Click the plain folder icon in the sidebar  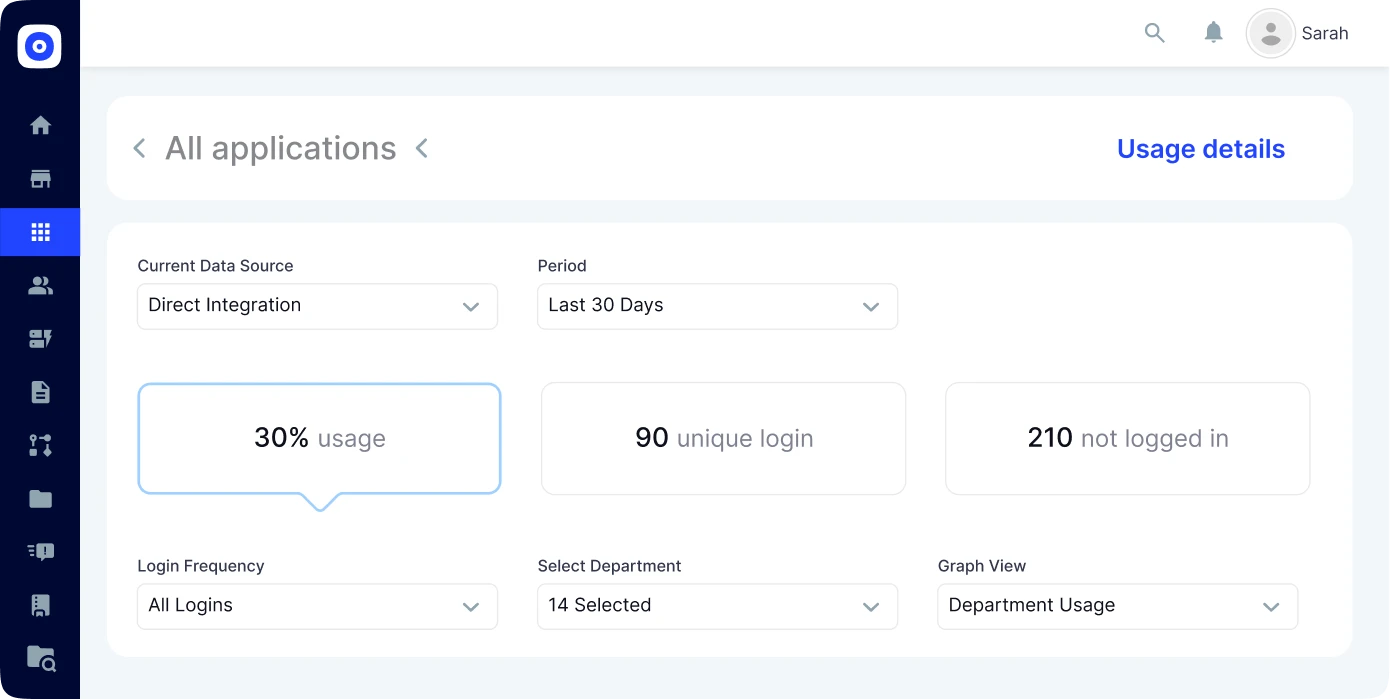(40, 498)
